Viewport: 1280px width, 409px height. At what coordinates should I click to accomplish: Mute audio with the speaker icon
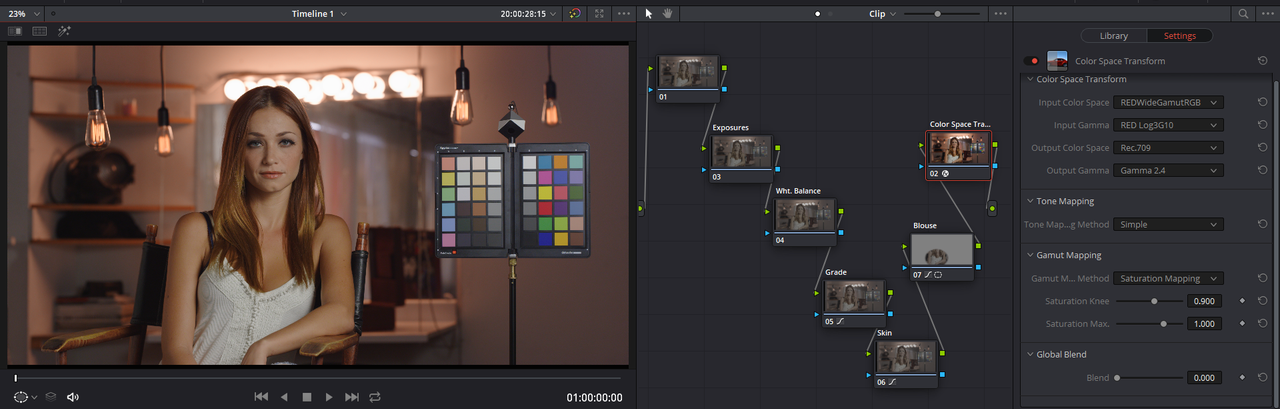click(73, 397)
